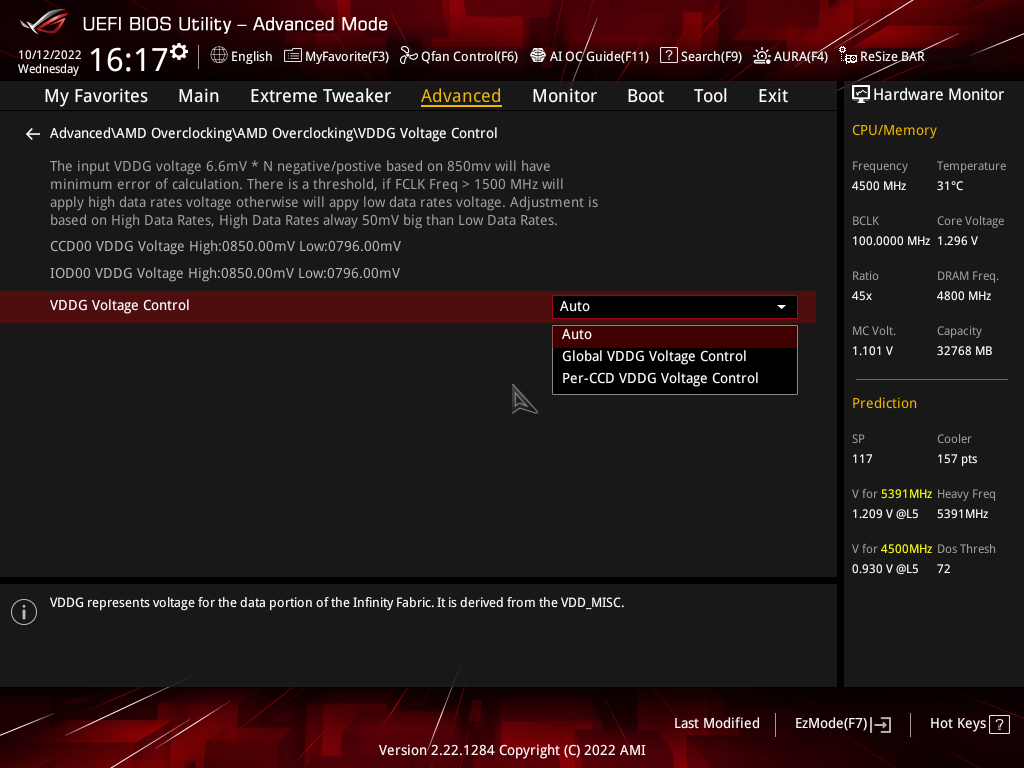This screenshot has width=1024, height=768.
Task: Click Frequency value 4500 MHz
Action: [878, 186]
